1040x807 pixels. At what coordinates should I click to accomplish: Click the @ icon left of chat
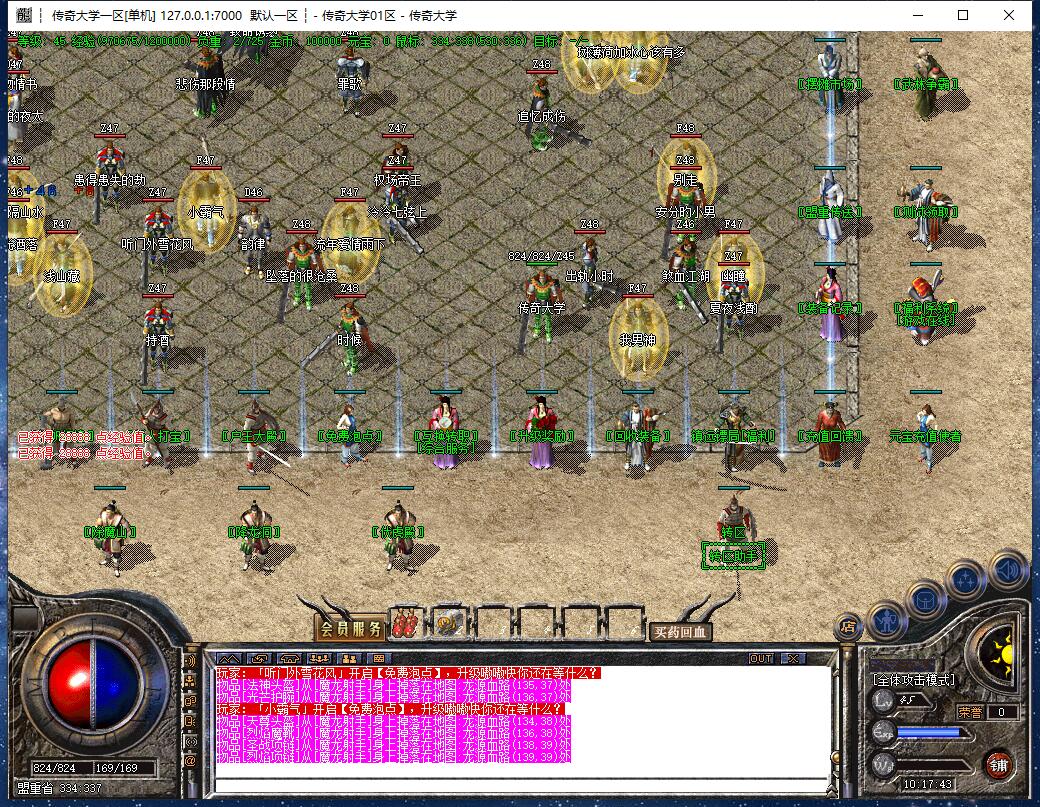tap(190, 761)
